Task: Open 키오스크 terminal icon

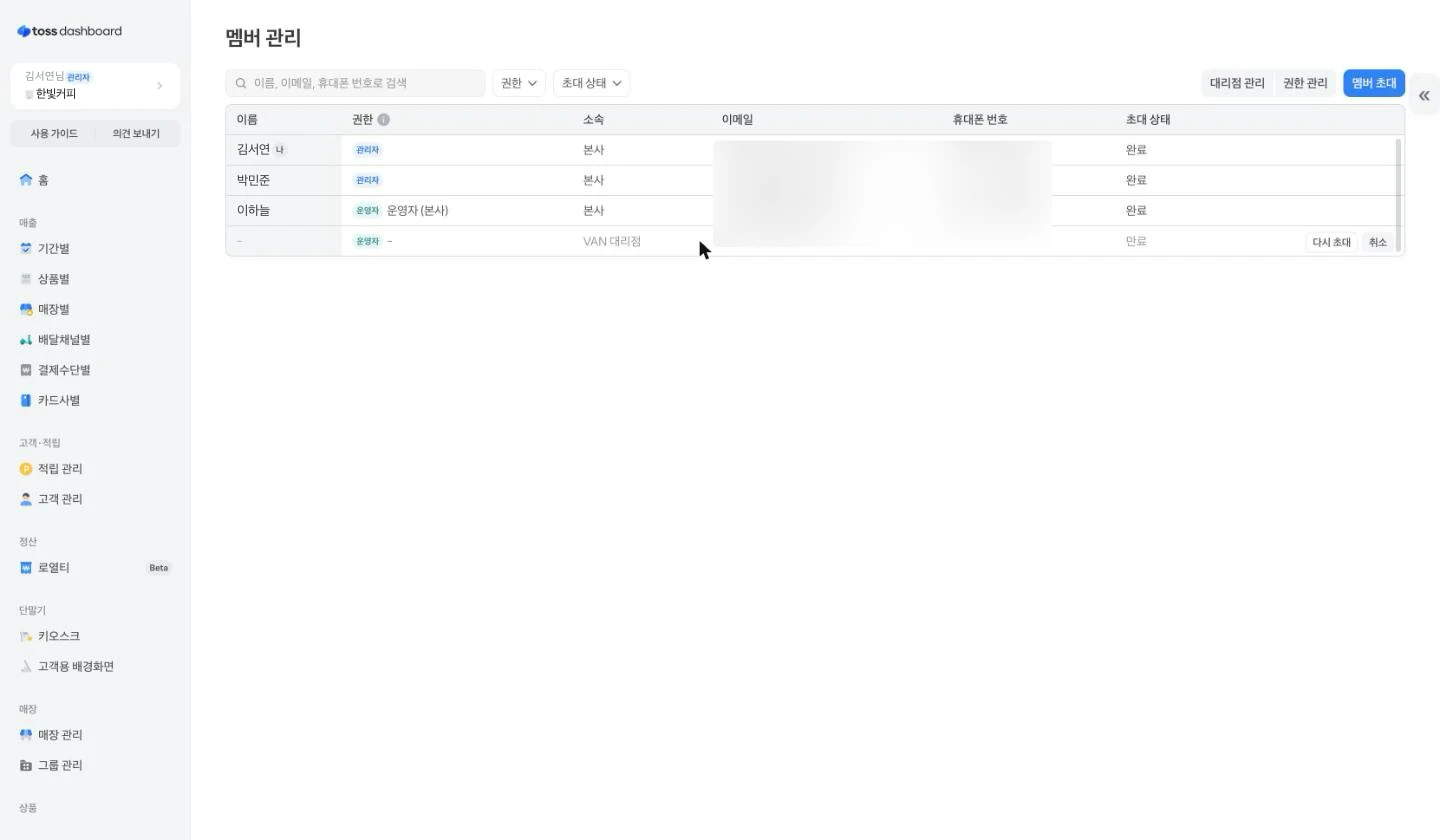Action: tap(26, 636)
